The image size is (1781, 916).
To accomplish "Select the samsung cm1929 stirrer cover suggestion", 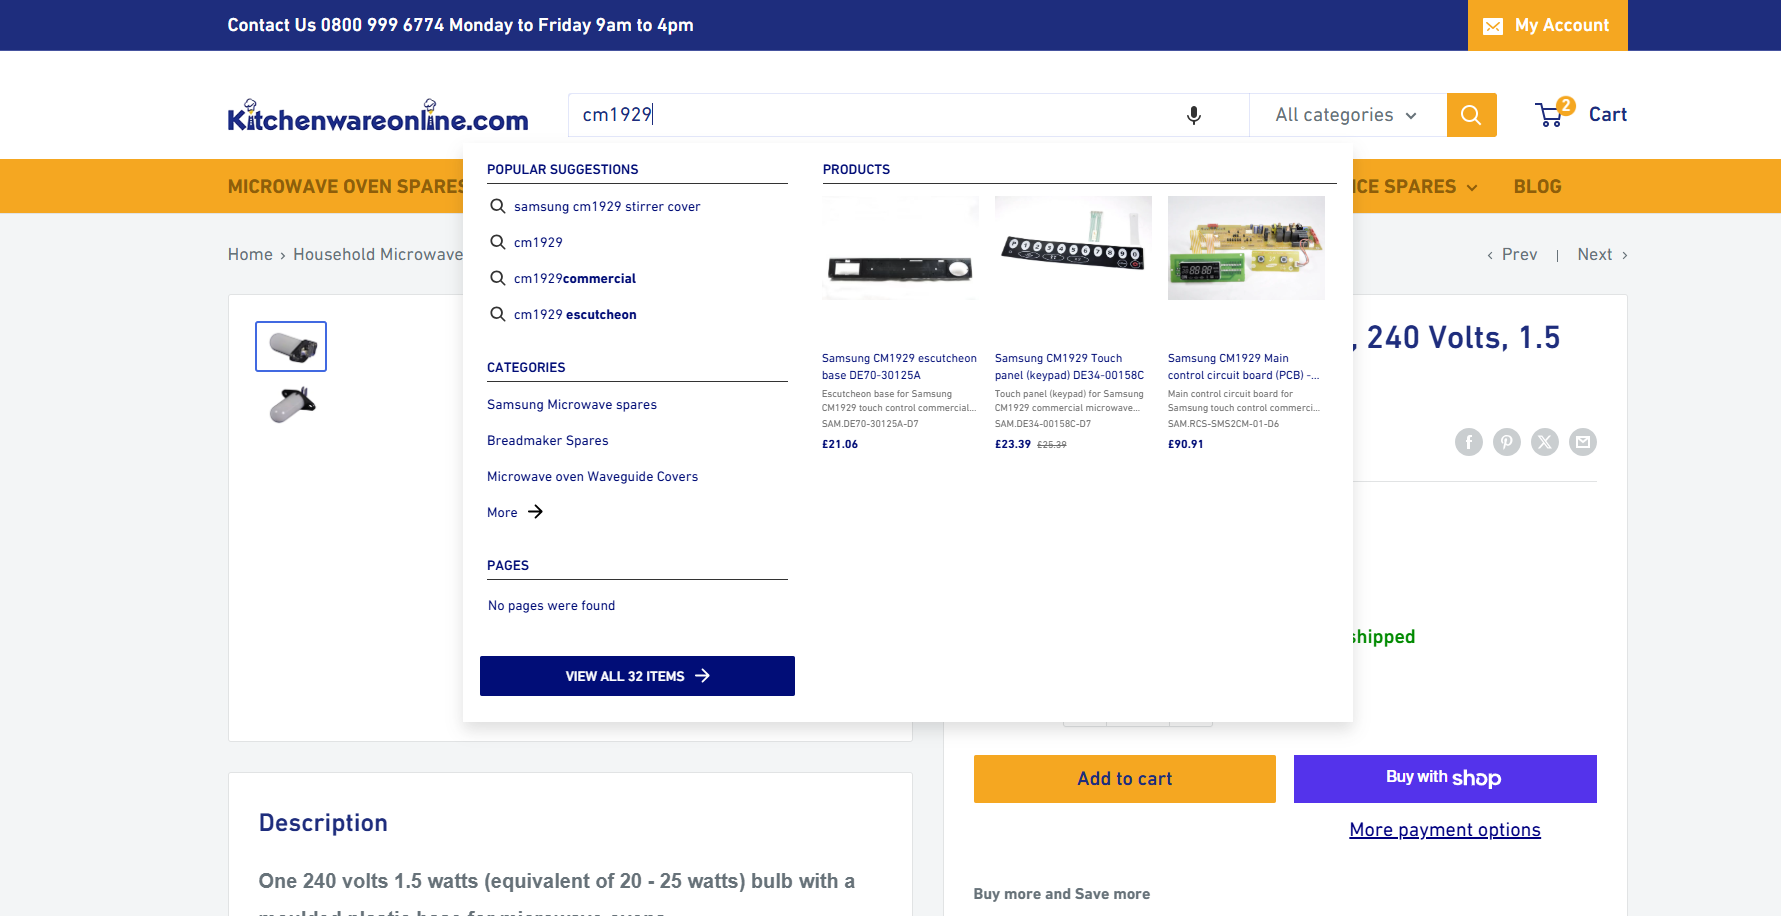I will point(606,206).
